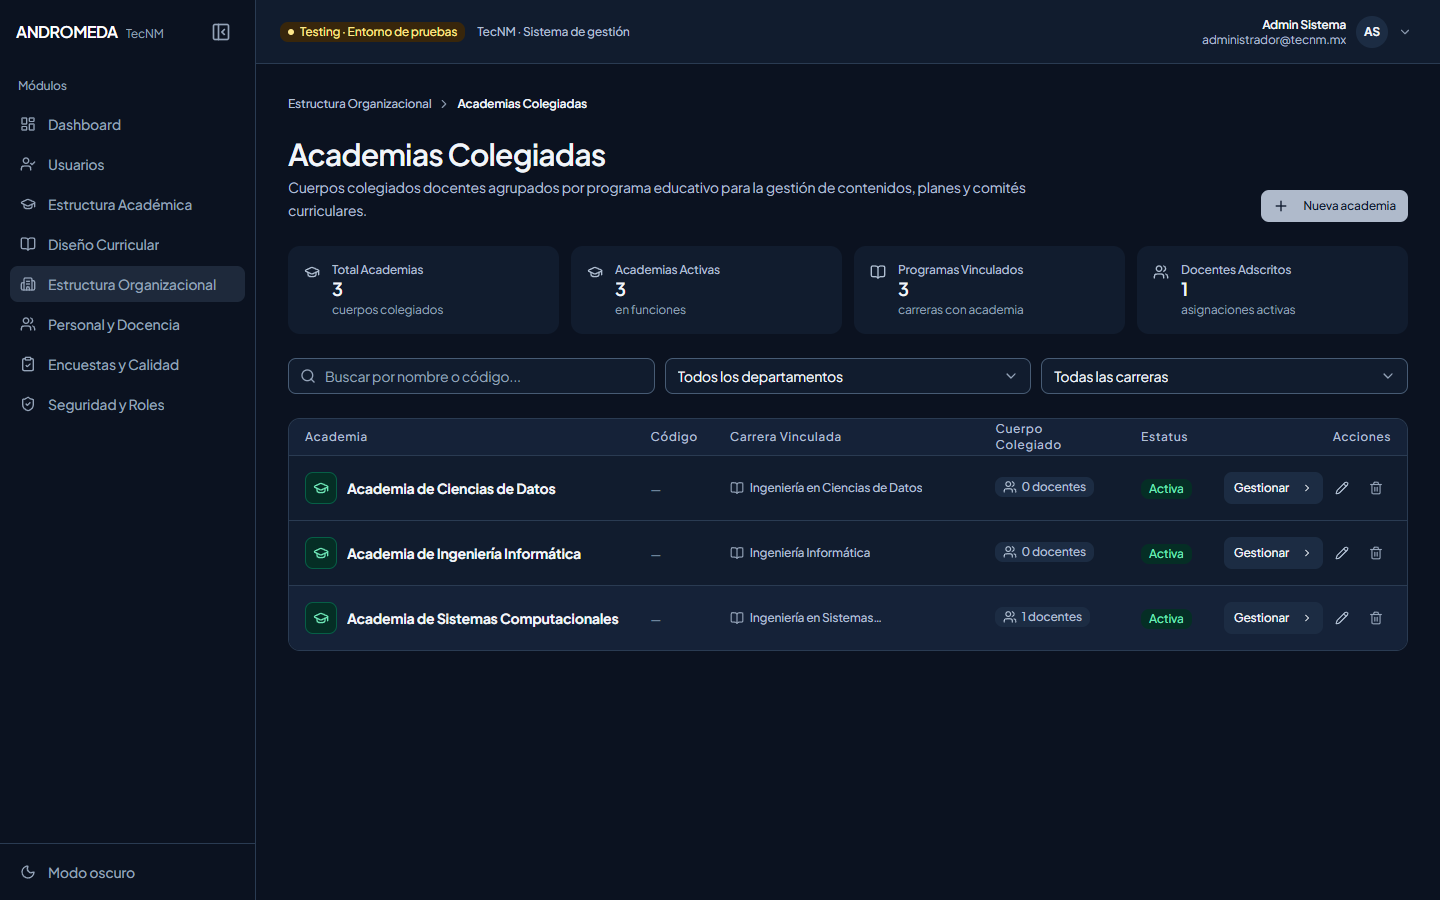Click the ANDROMEDA TecNM logo
1440x900 pixels.
pos(90,32)
